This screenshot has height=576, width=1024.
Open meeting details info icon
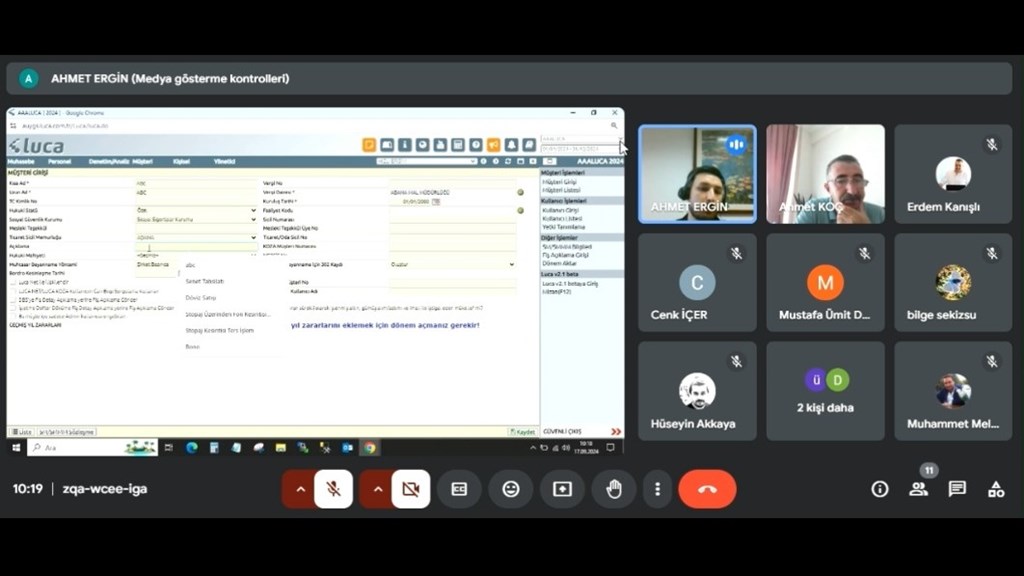(x=880, y=489)
